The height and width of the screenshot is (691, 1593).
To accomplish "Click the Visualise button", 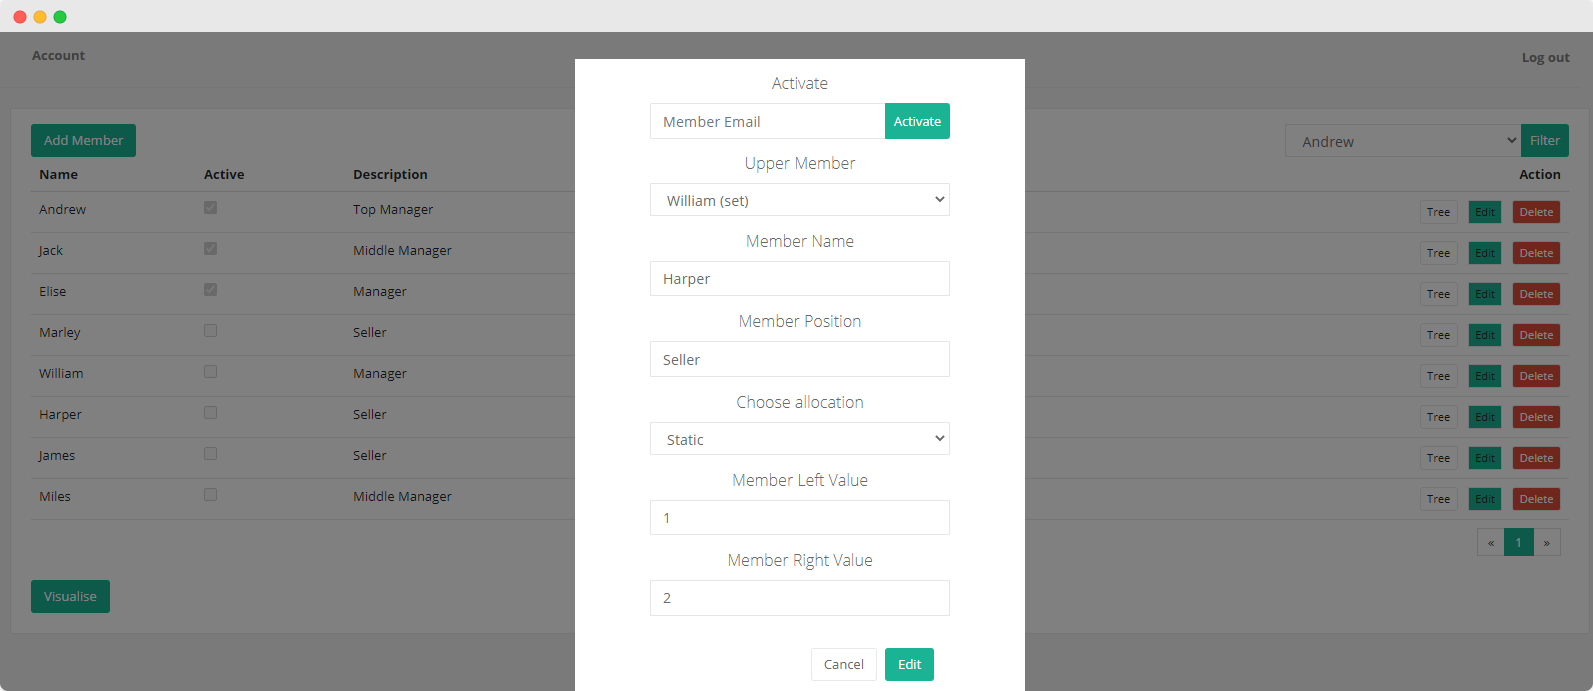I will (x=70, y=596).
